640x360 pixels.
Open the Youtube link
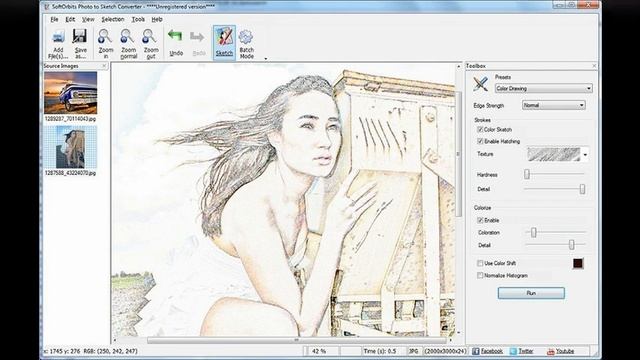pyautogui.click(x=565, y=351)
